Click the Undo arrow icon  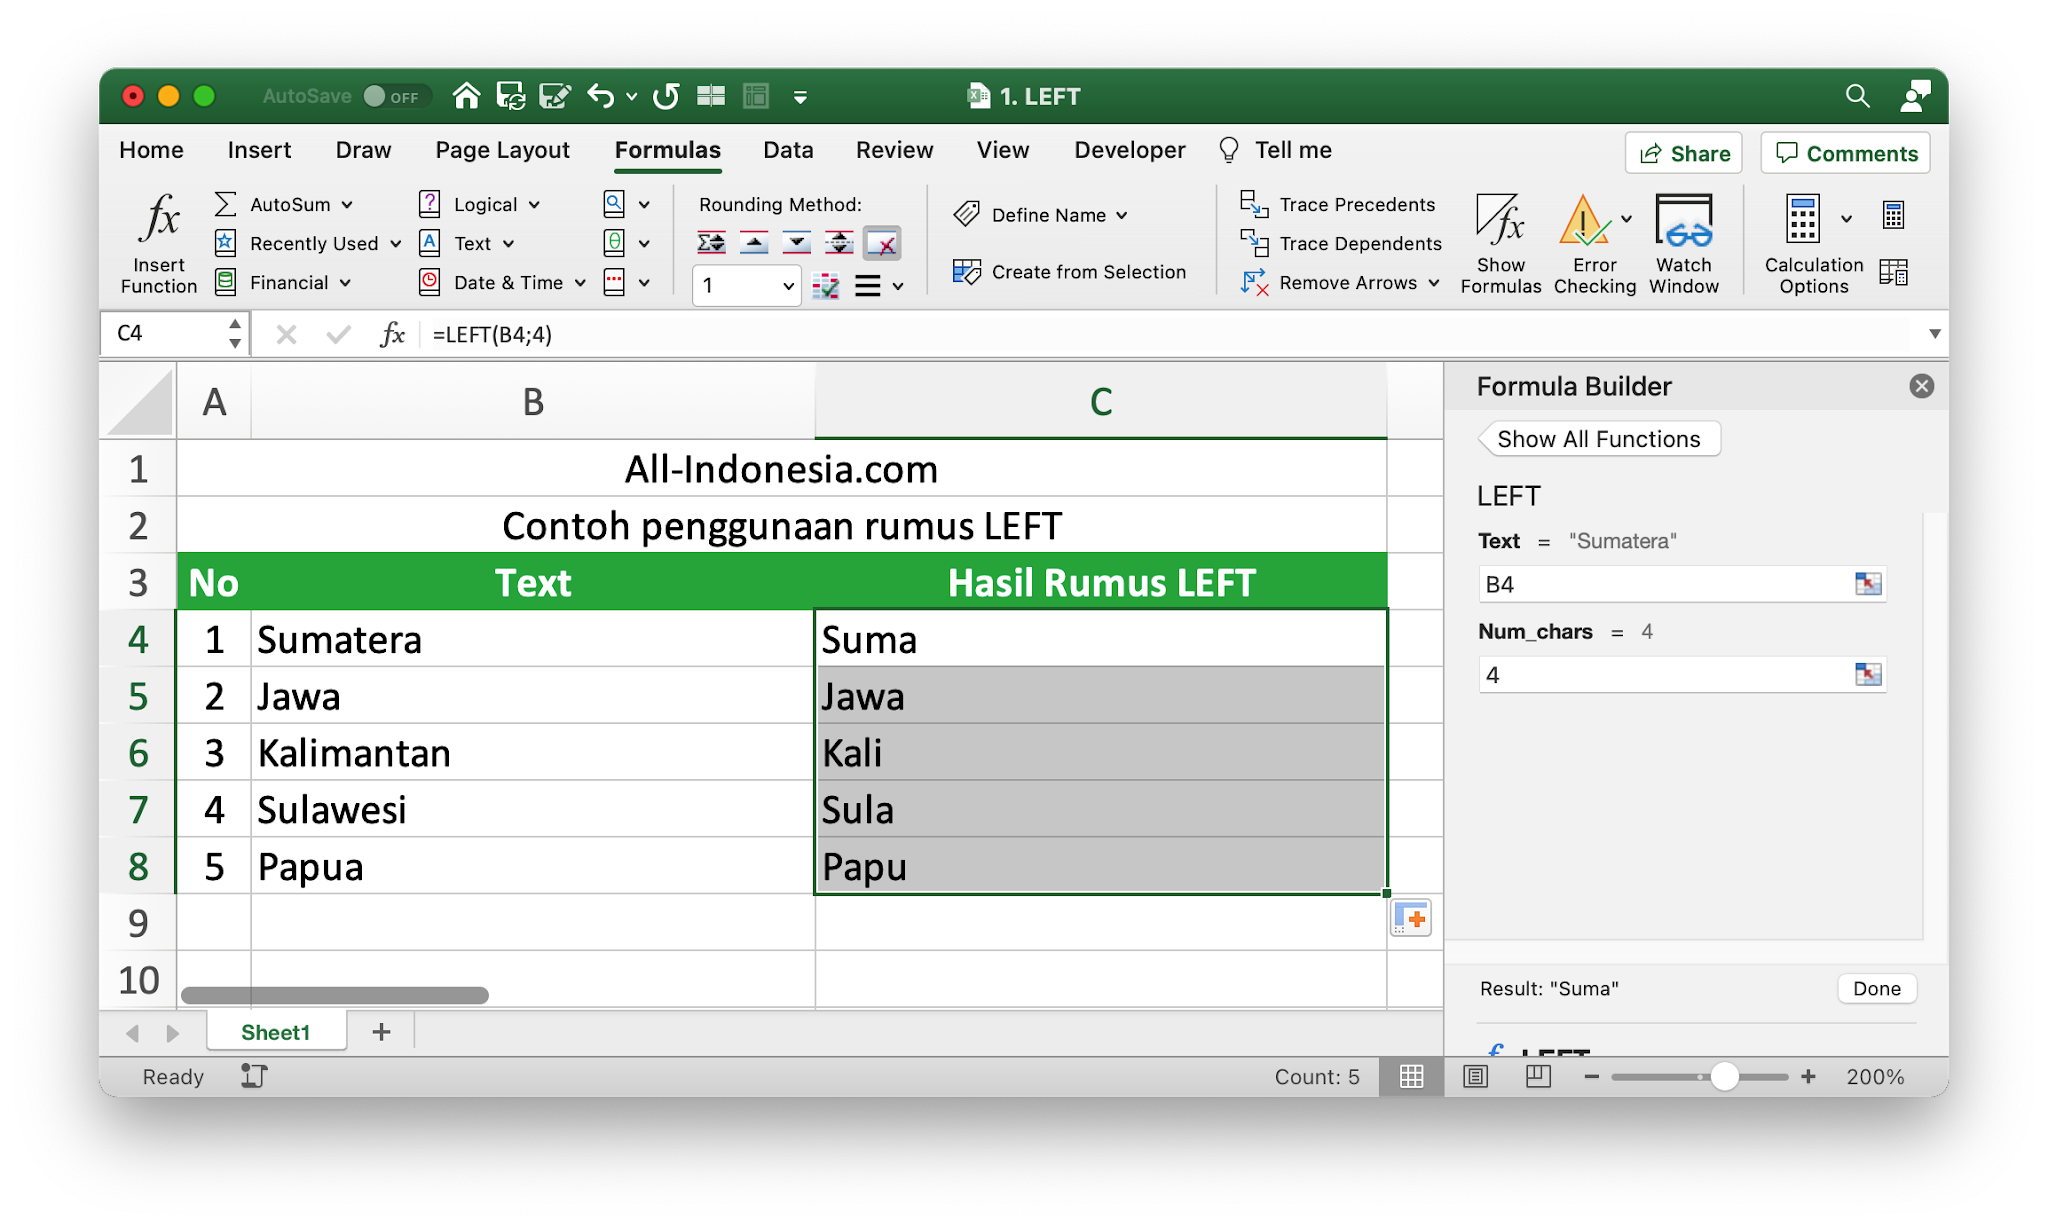600,96
